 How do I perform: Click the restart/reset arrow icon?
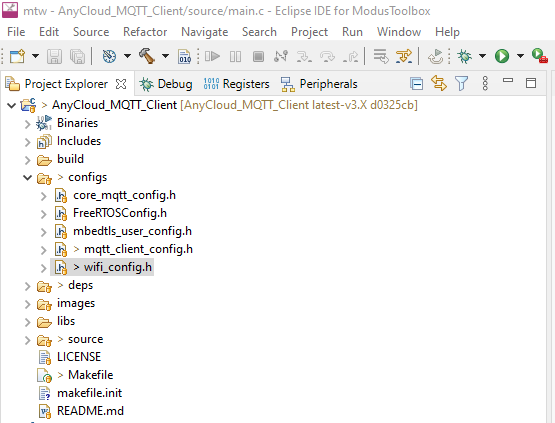click(435, 56)
